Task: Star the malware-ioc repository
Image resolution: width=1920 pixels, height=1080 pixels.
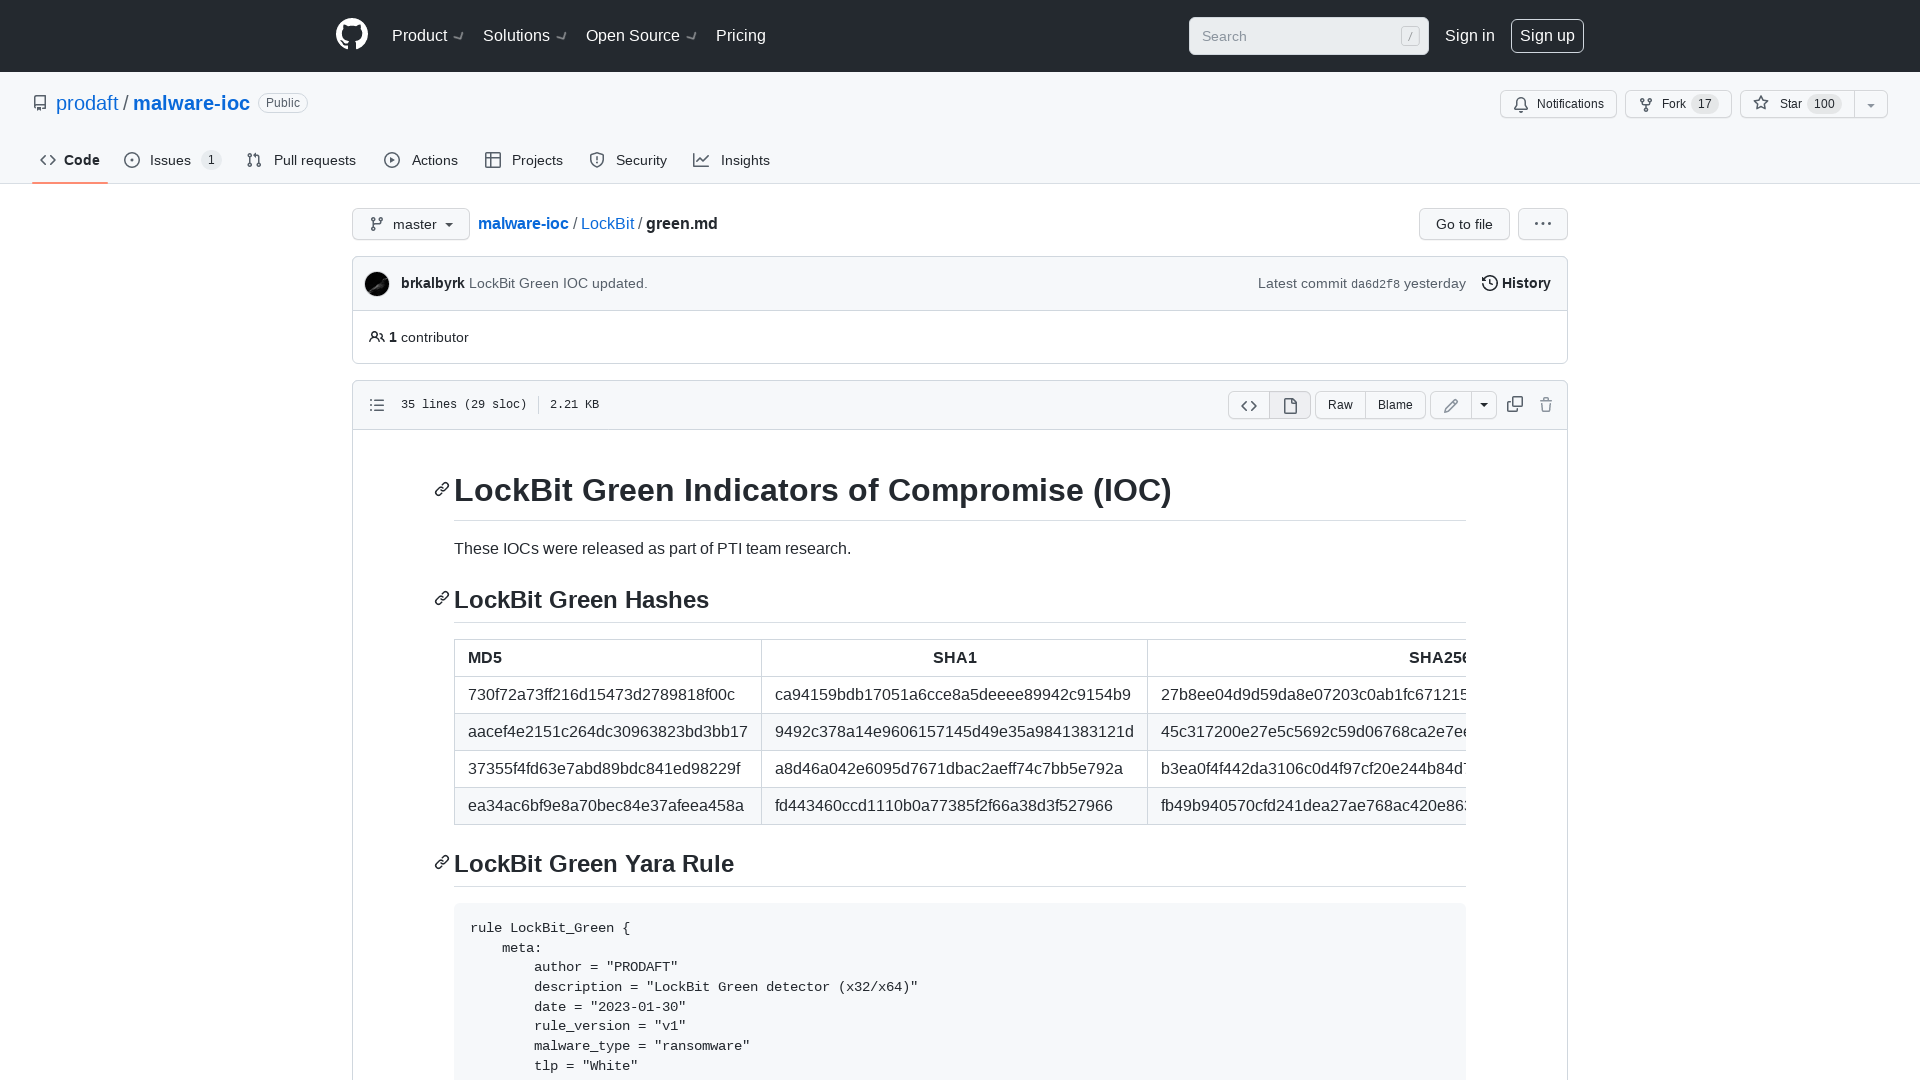Action: coord(1797,104)
